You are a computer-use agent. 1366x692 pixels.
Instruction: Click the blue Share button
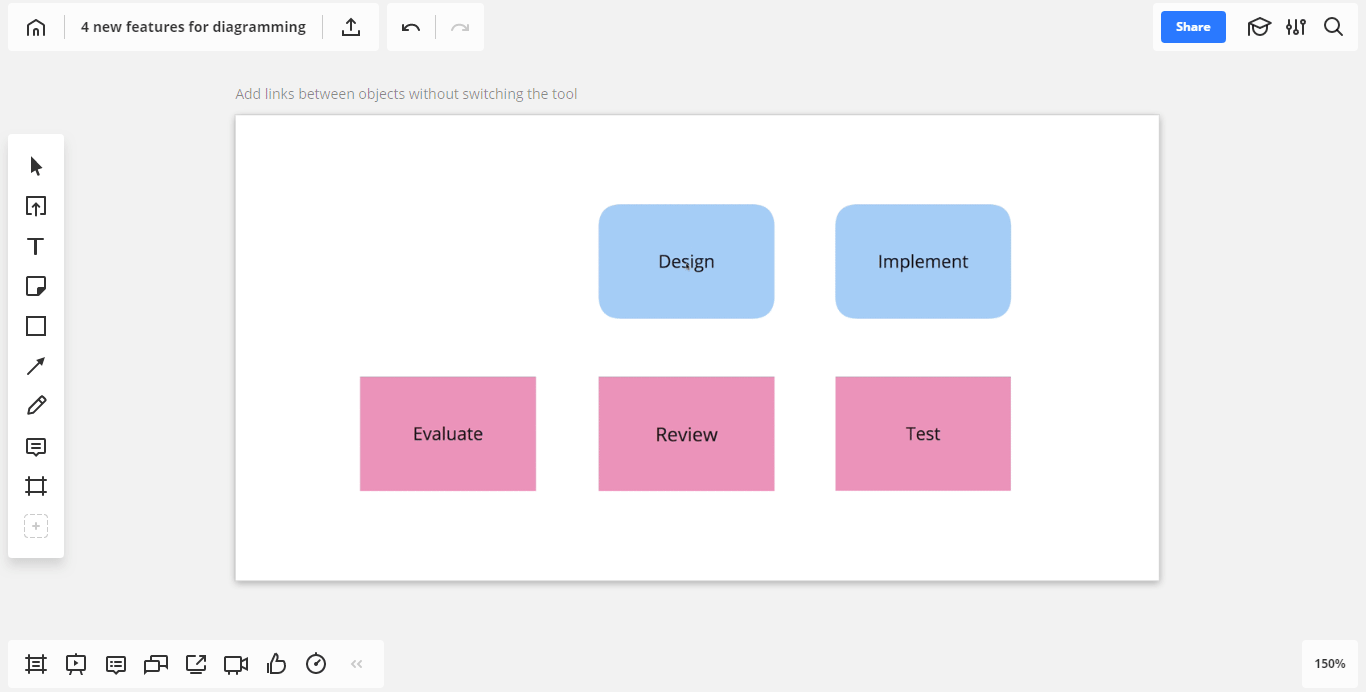1193,27
